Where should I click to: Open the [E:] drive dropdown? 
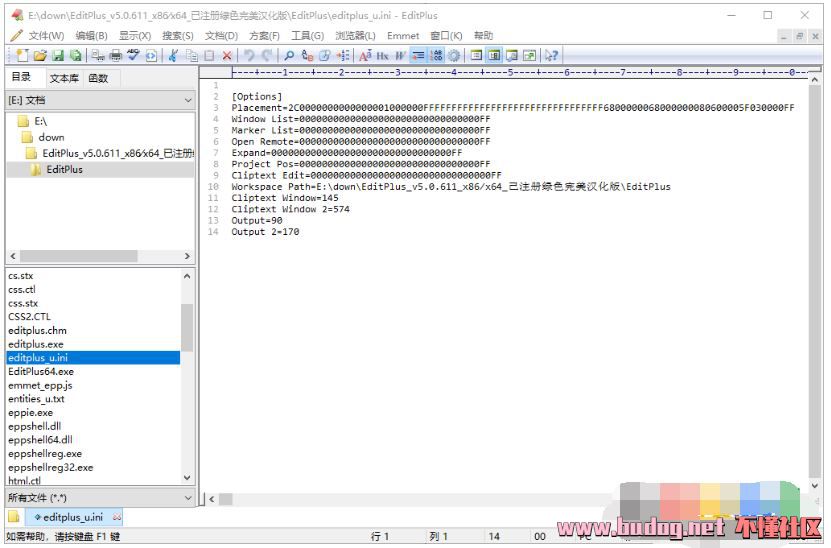point(188,100)
